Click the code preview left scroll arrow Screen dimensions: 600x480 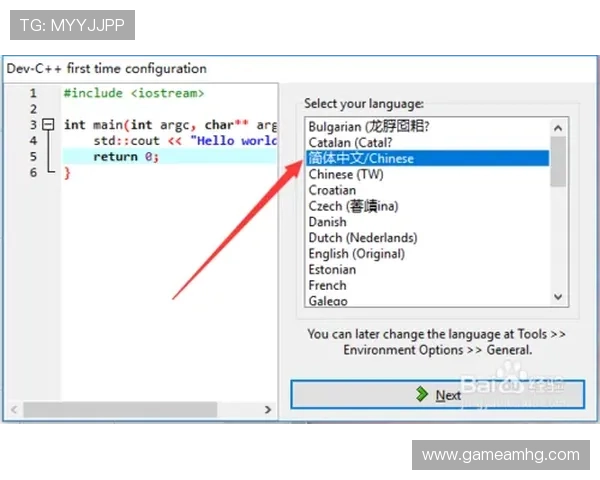click(x=13, y=410)
